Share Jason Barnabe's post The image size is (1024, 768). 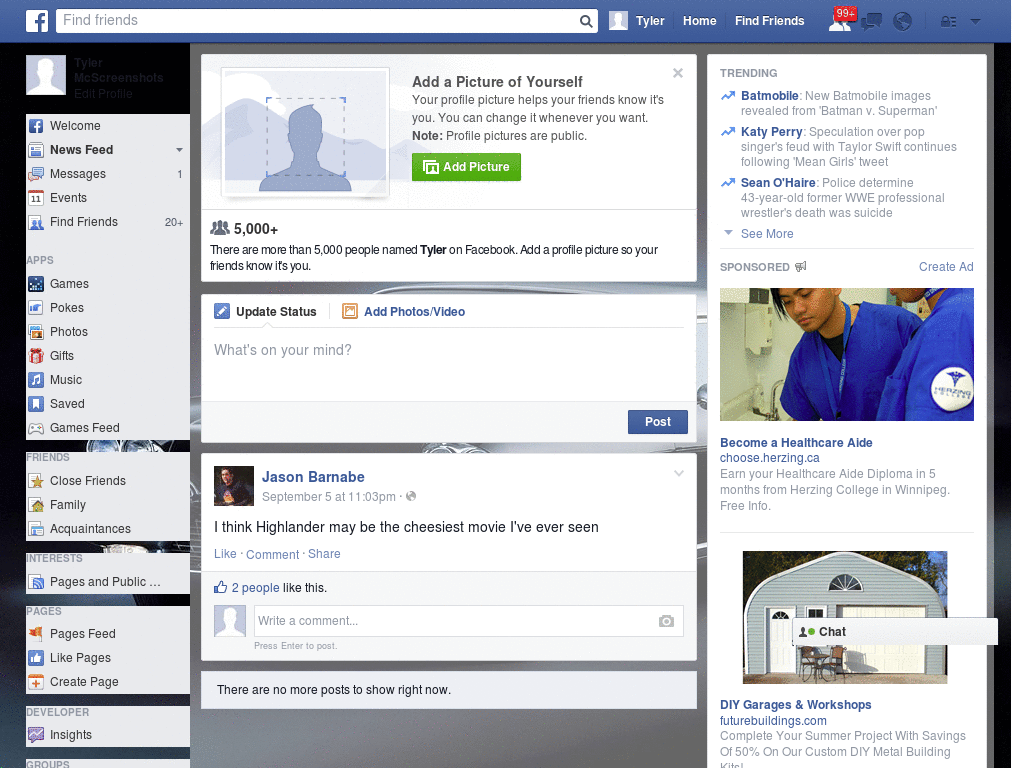tap(324, 554)
